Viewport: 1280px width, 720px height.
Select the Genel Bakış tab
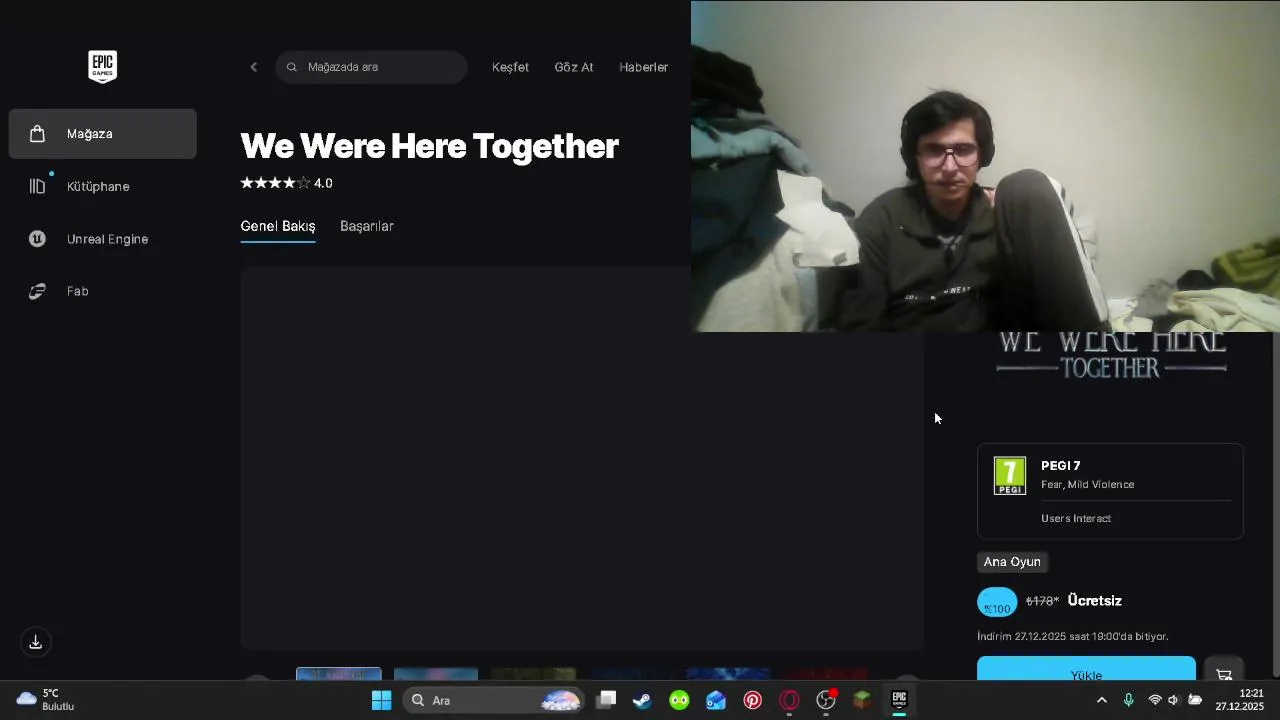pyautogui.click(x=278, y=227)
